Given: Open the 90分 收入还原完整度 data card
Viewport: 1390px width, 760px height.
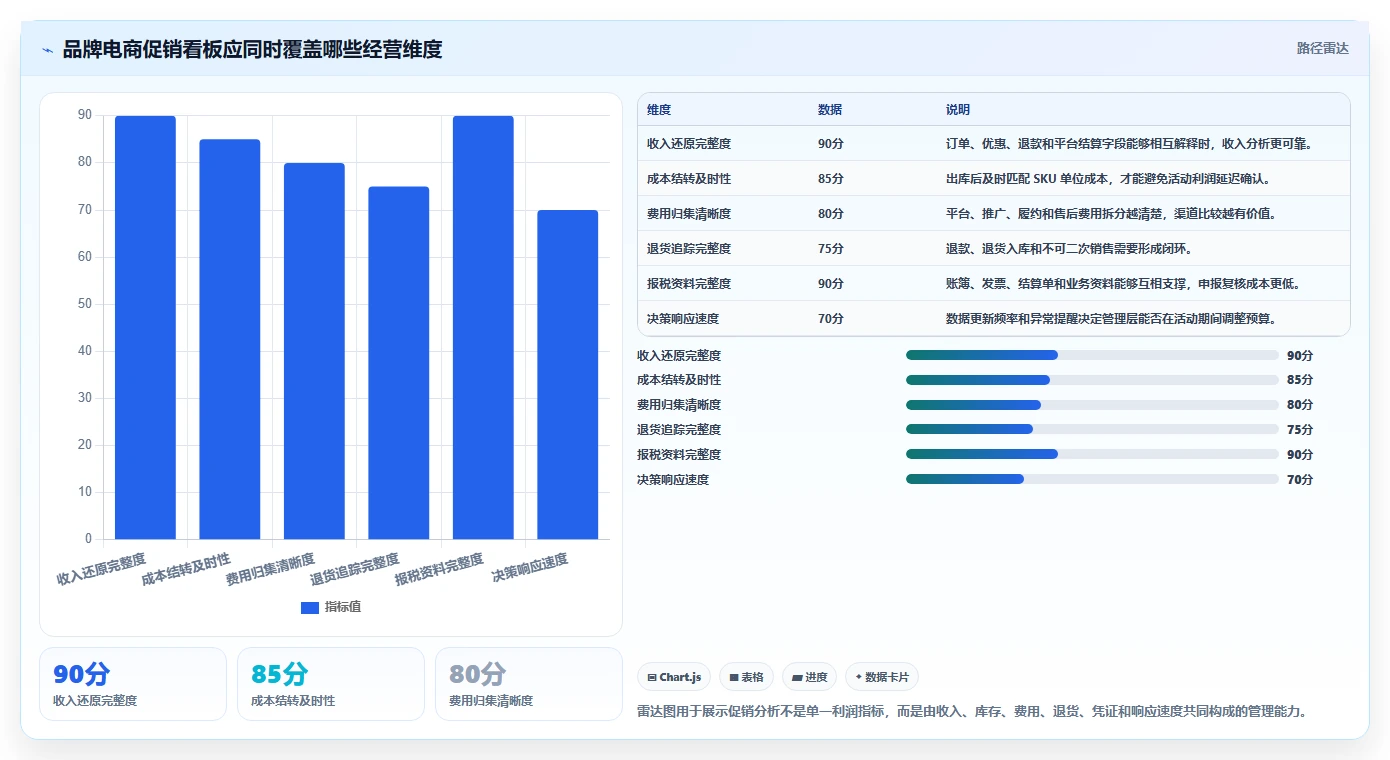Looking at the screenshot, I should [x=133, y=684].
